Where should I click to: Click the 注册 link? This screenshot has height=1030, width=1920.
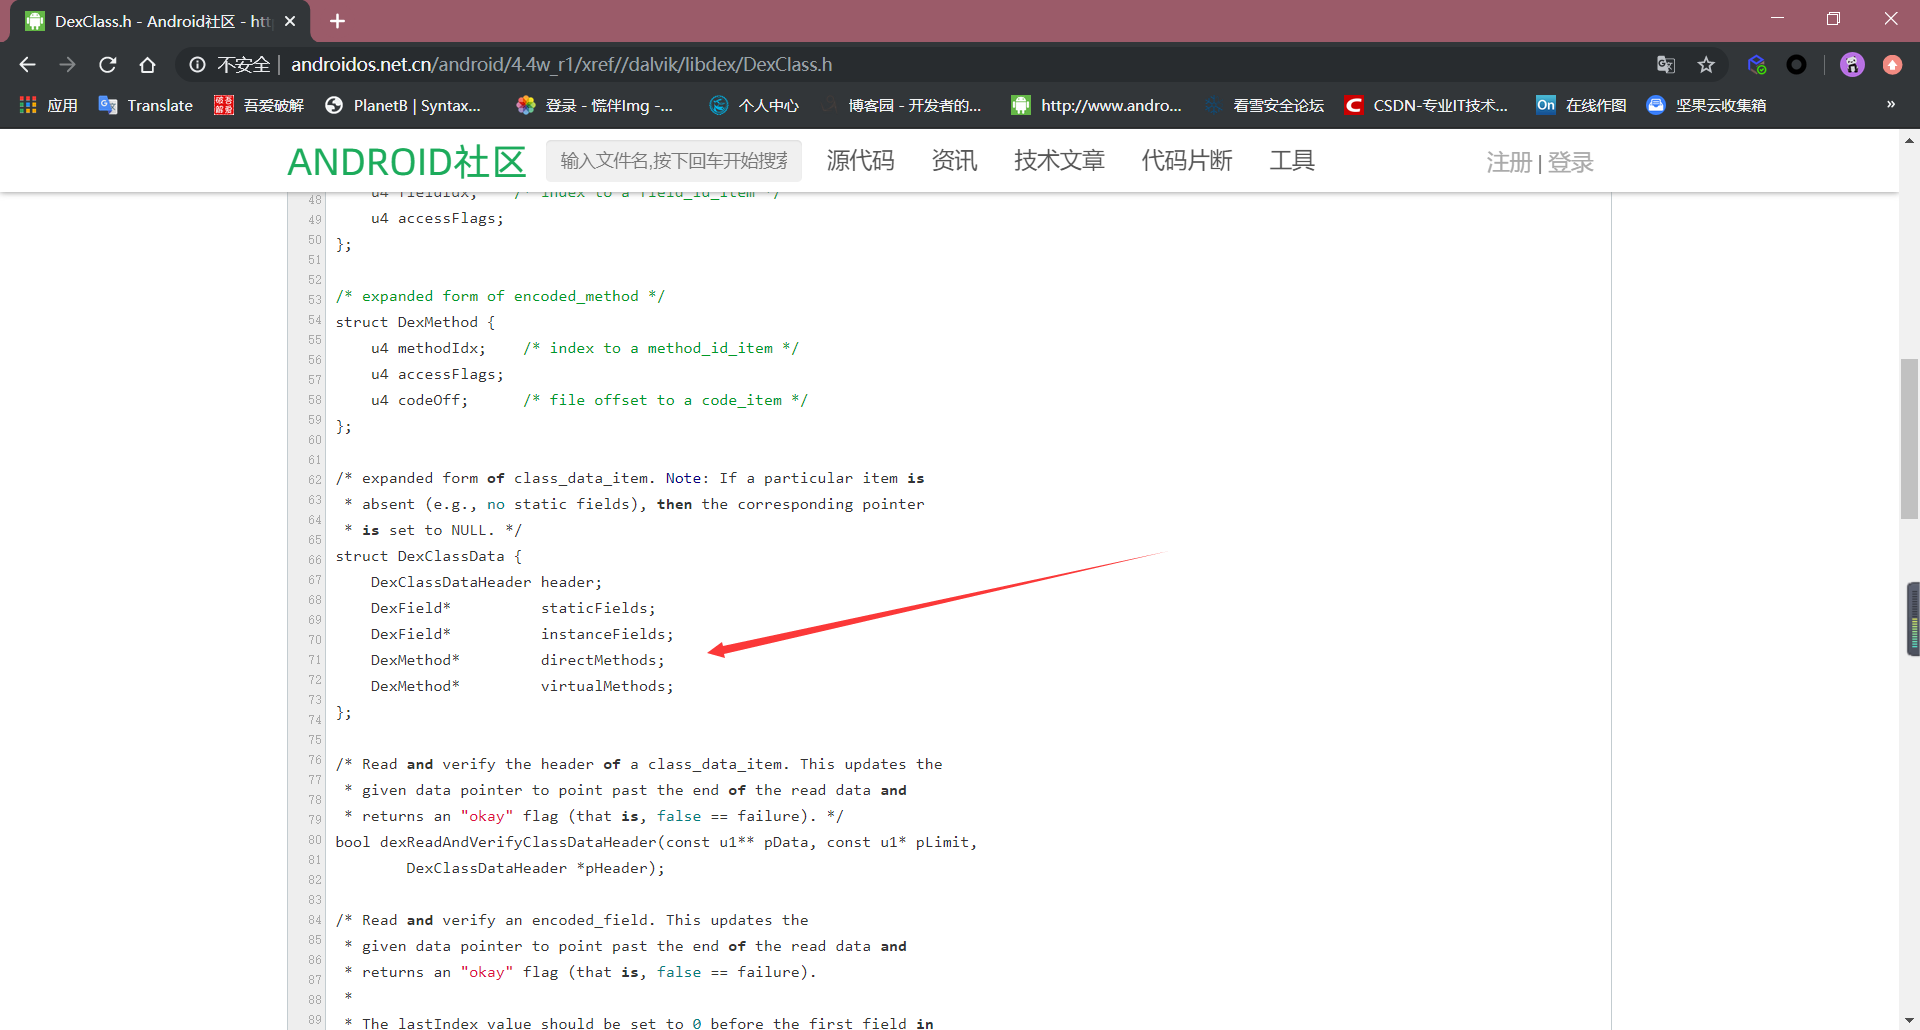pos(1509,162)
